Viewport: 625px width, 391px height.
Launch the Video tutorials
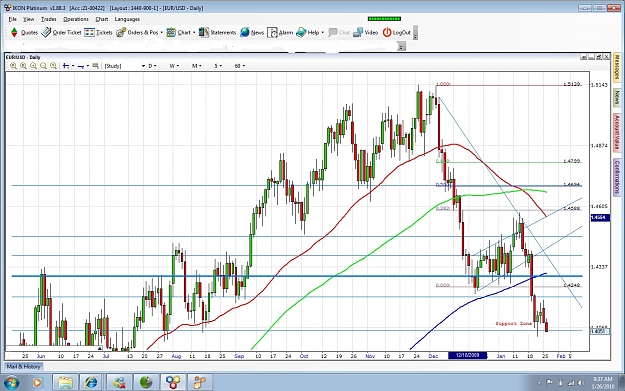coord(365,33)
